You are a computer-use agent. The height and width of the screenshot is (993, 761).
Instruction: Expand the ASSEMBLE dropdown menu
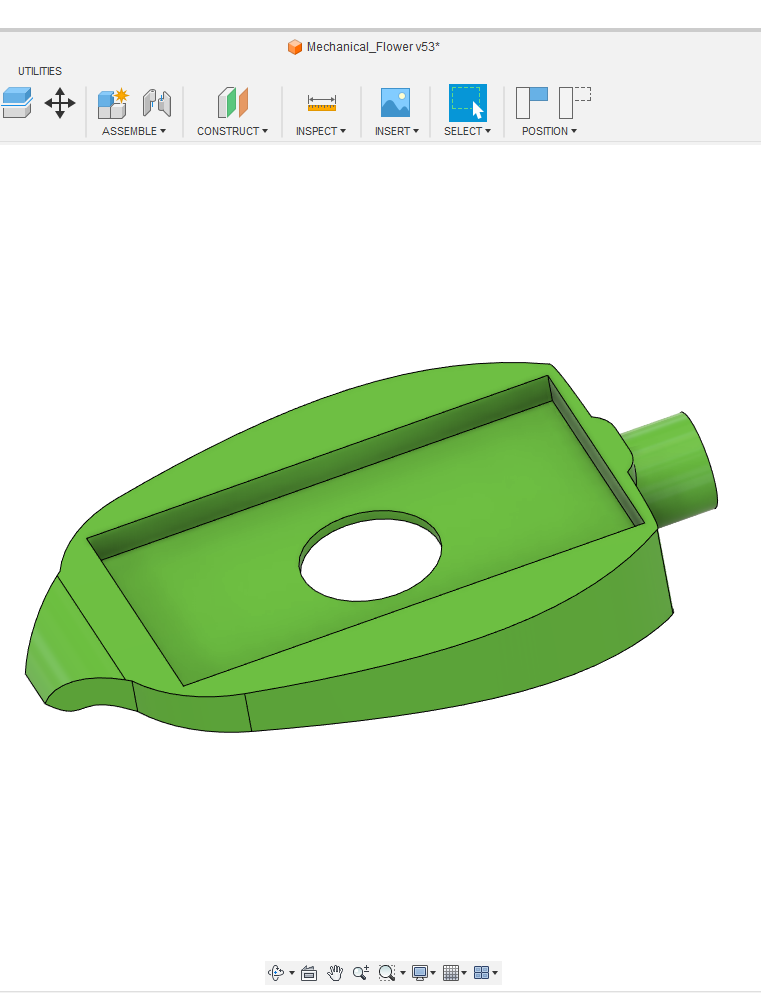click(x=134, y=131)
